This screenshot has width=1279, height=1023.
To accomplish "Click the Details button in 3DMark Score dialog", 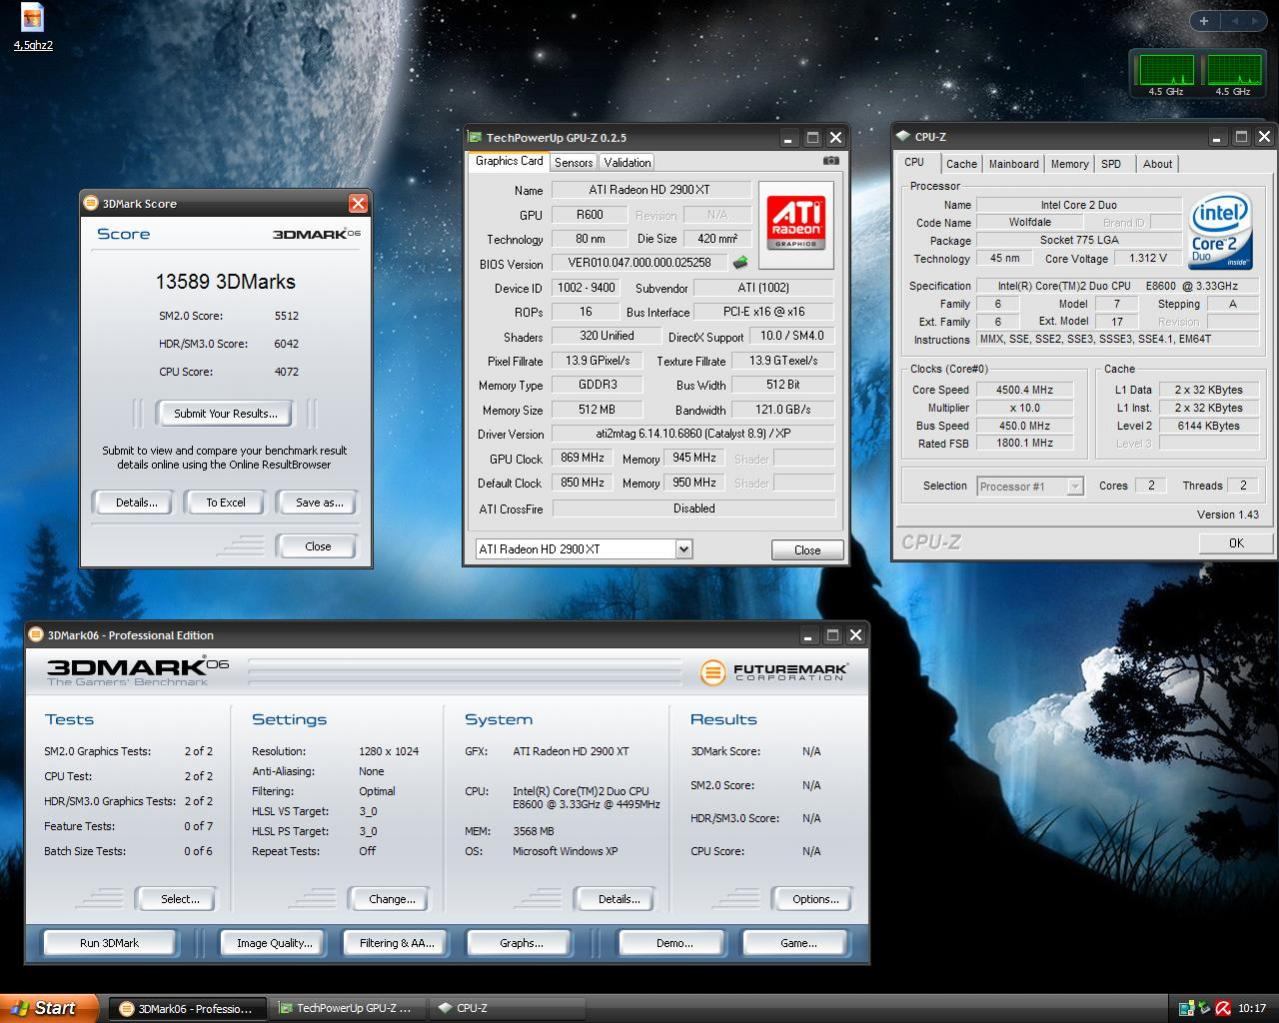I will pyautogui.click(x=136, y=502).
